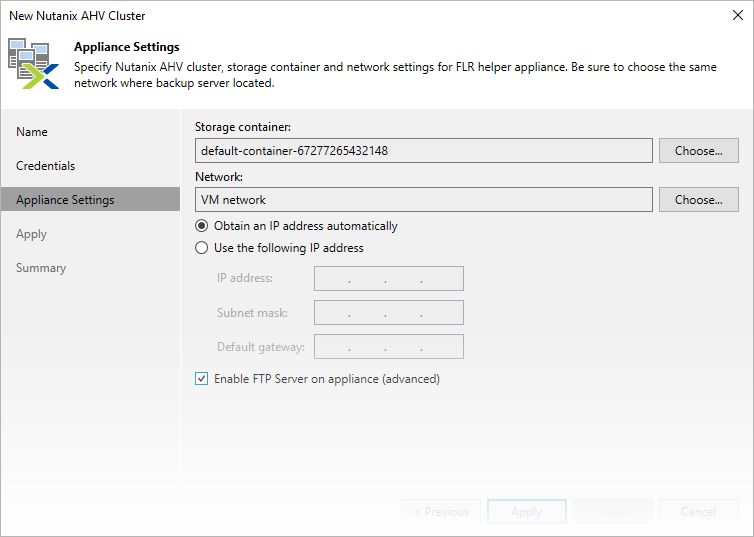
Task: Go back with the Previous button
Action: pos(441,511)
